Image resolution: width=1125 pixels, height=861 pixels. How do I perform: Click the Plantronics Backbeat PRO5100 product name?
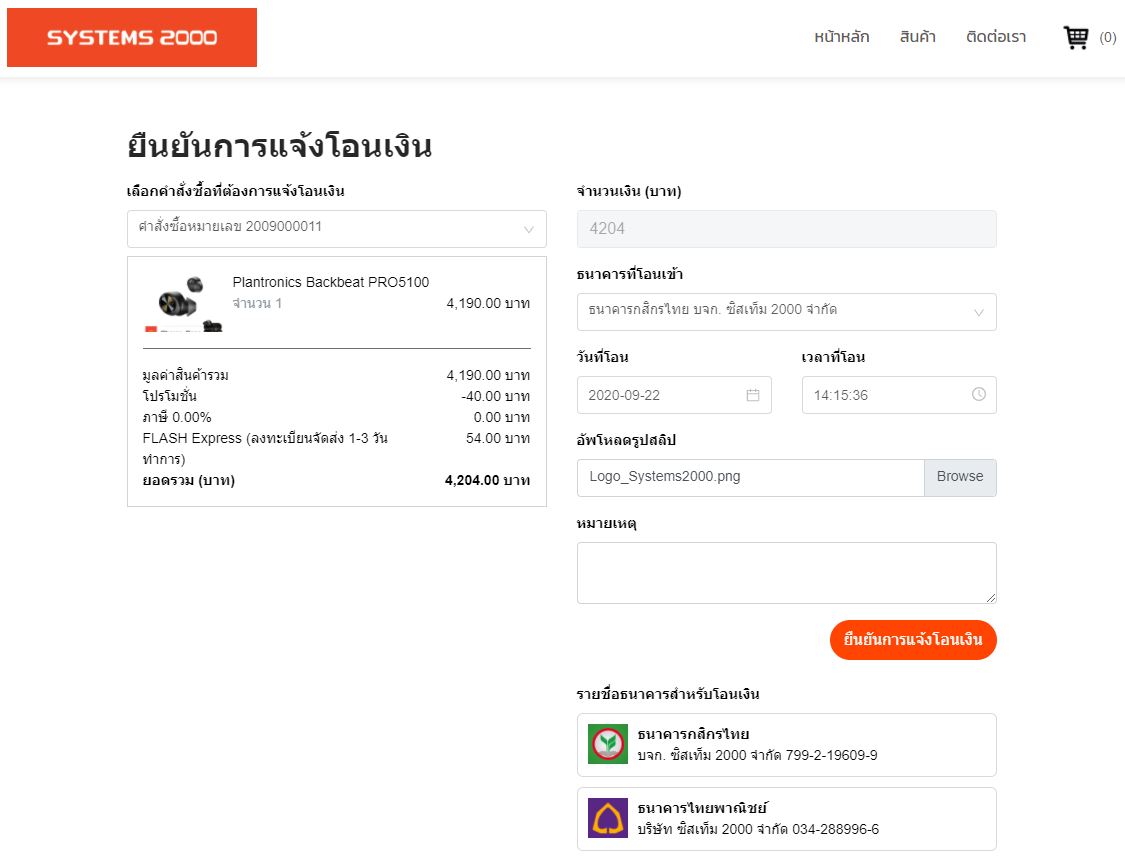(331, 282)
